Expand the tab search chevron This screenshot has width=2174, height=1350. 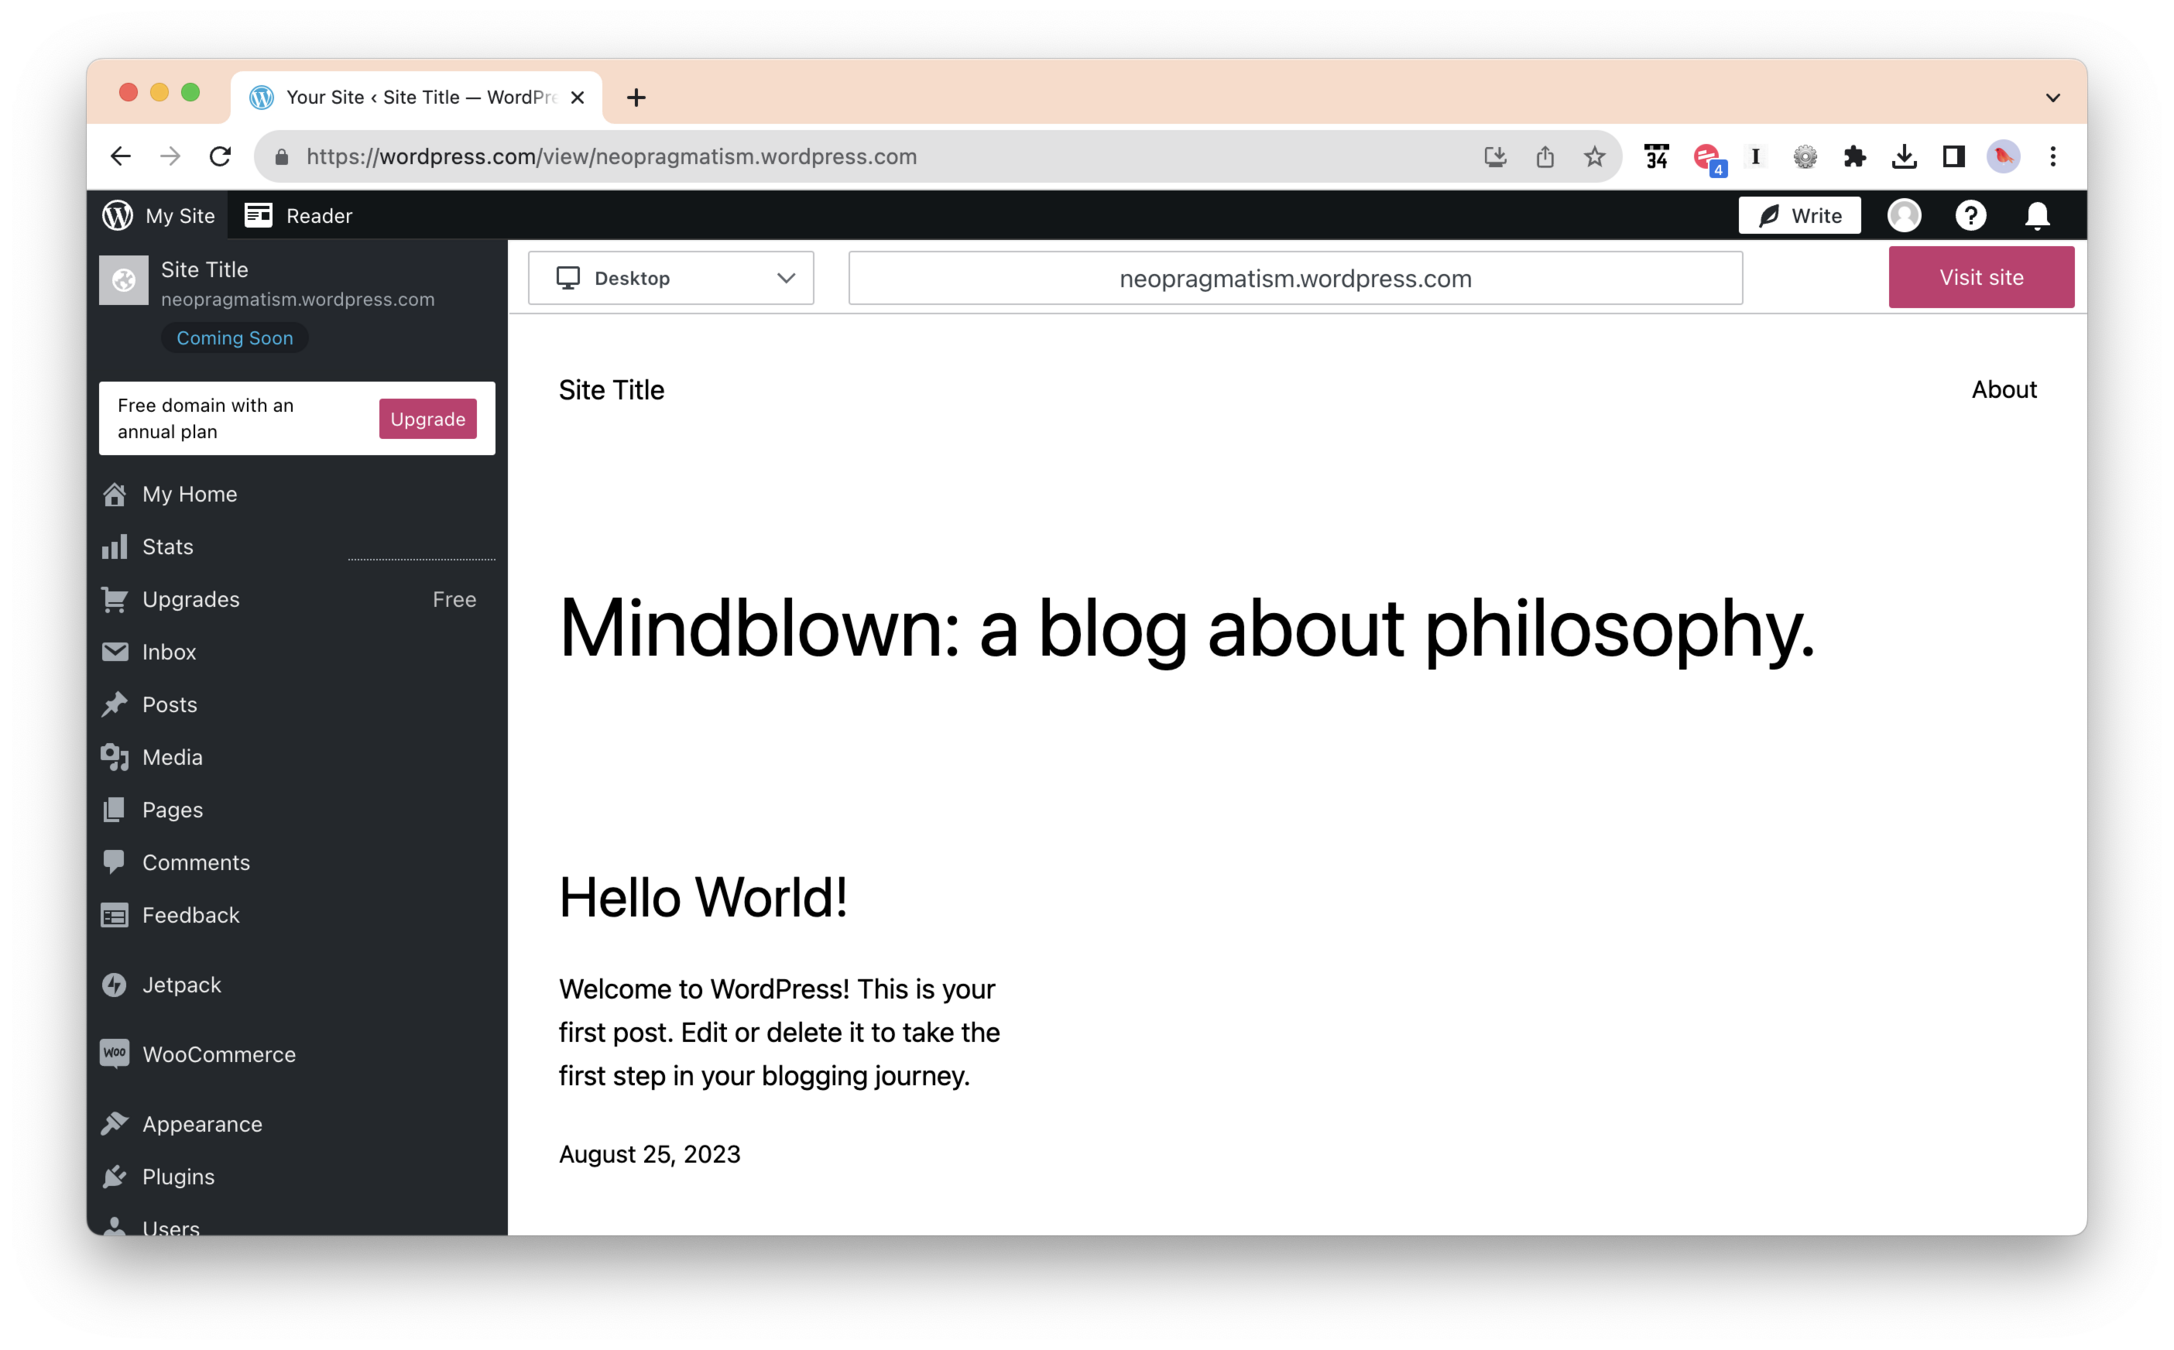click(2052, 98)
